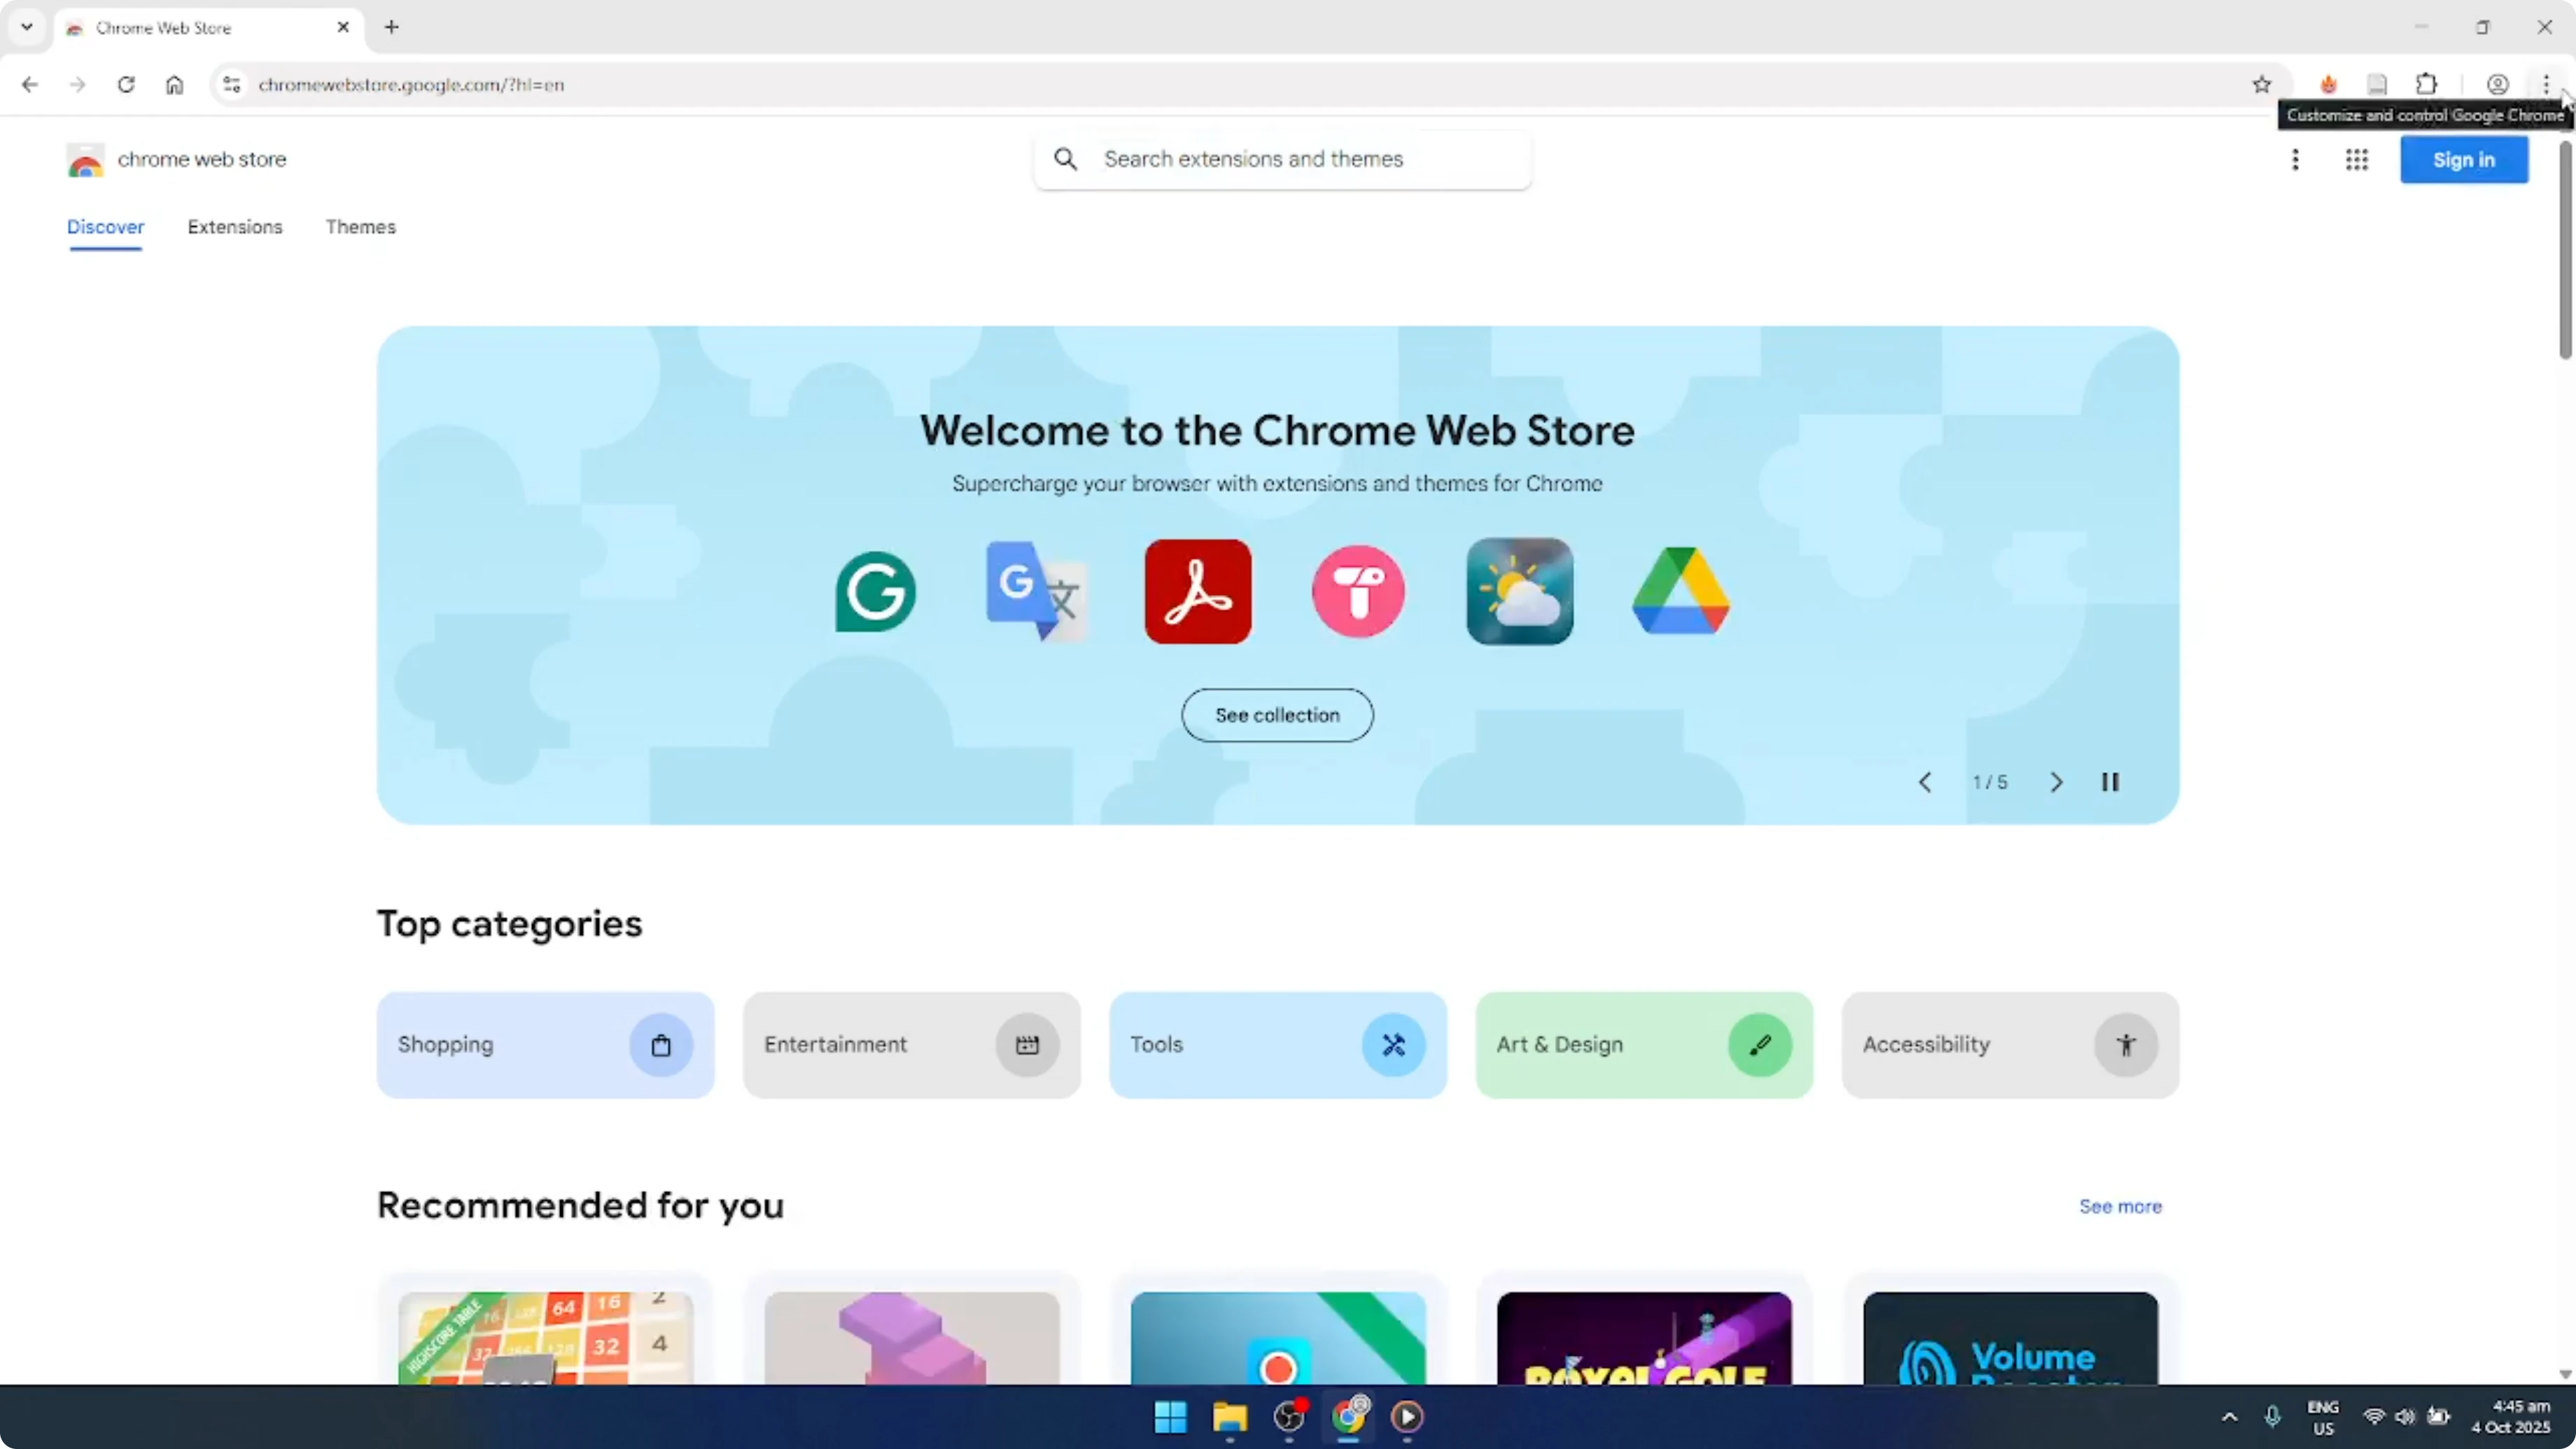Open the Accessibility category

2010,1045
